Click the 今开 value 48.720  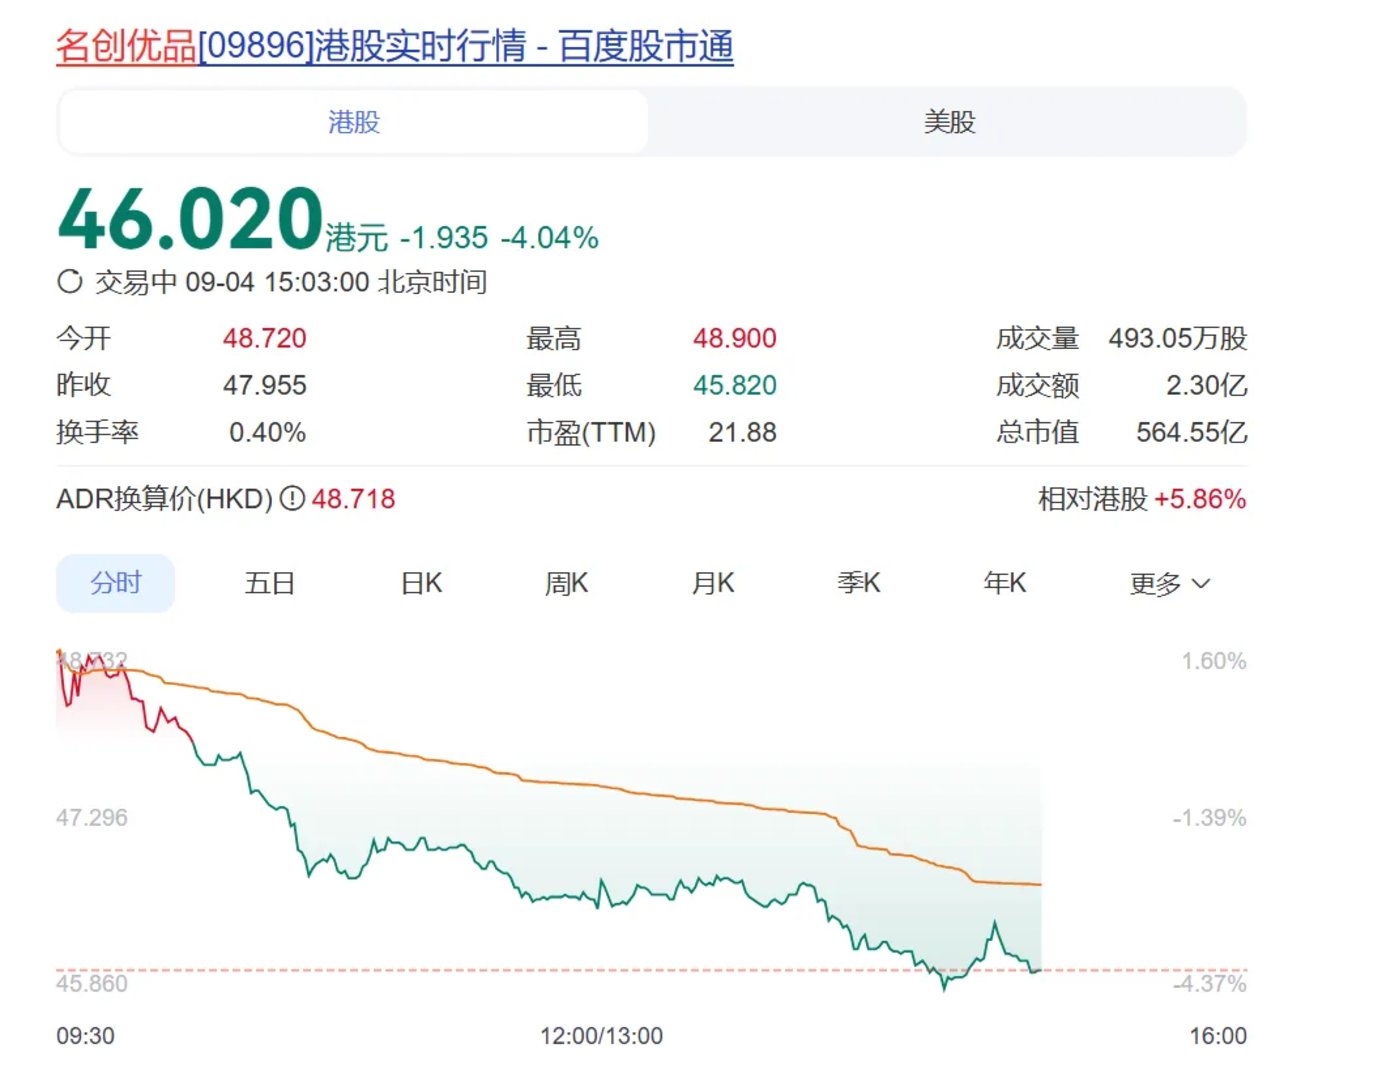tap(264, 338)
